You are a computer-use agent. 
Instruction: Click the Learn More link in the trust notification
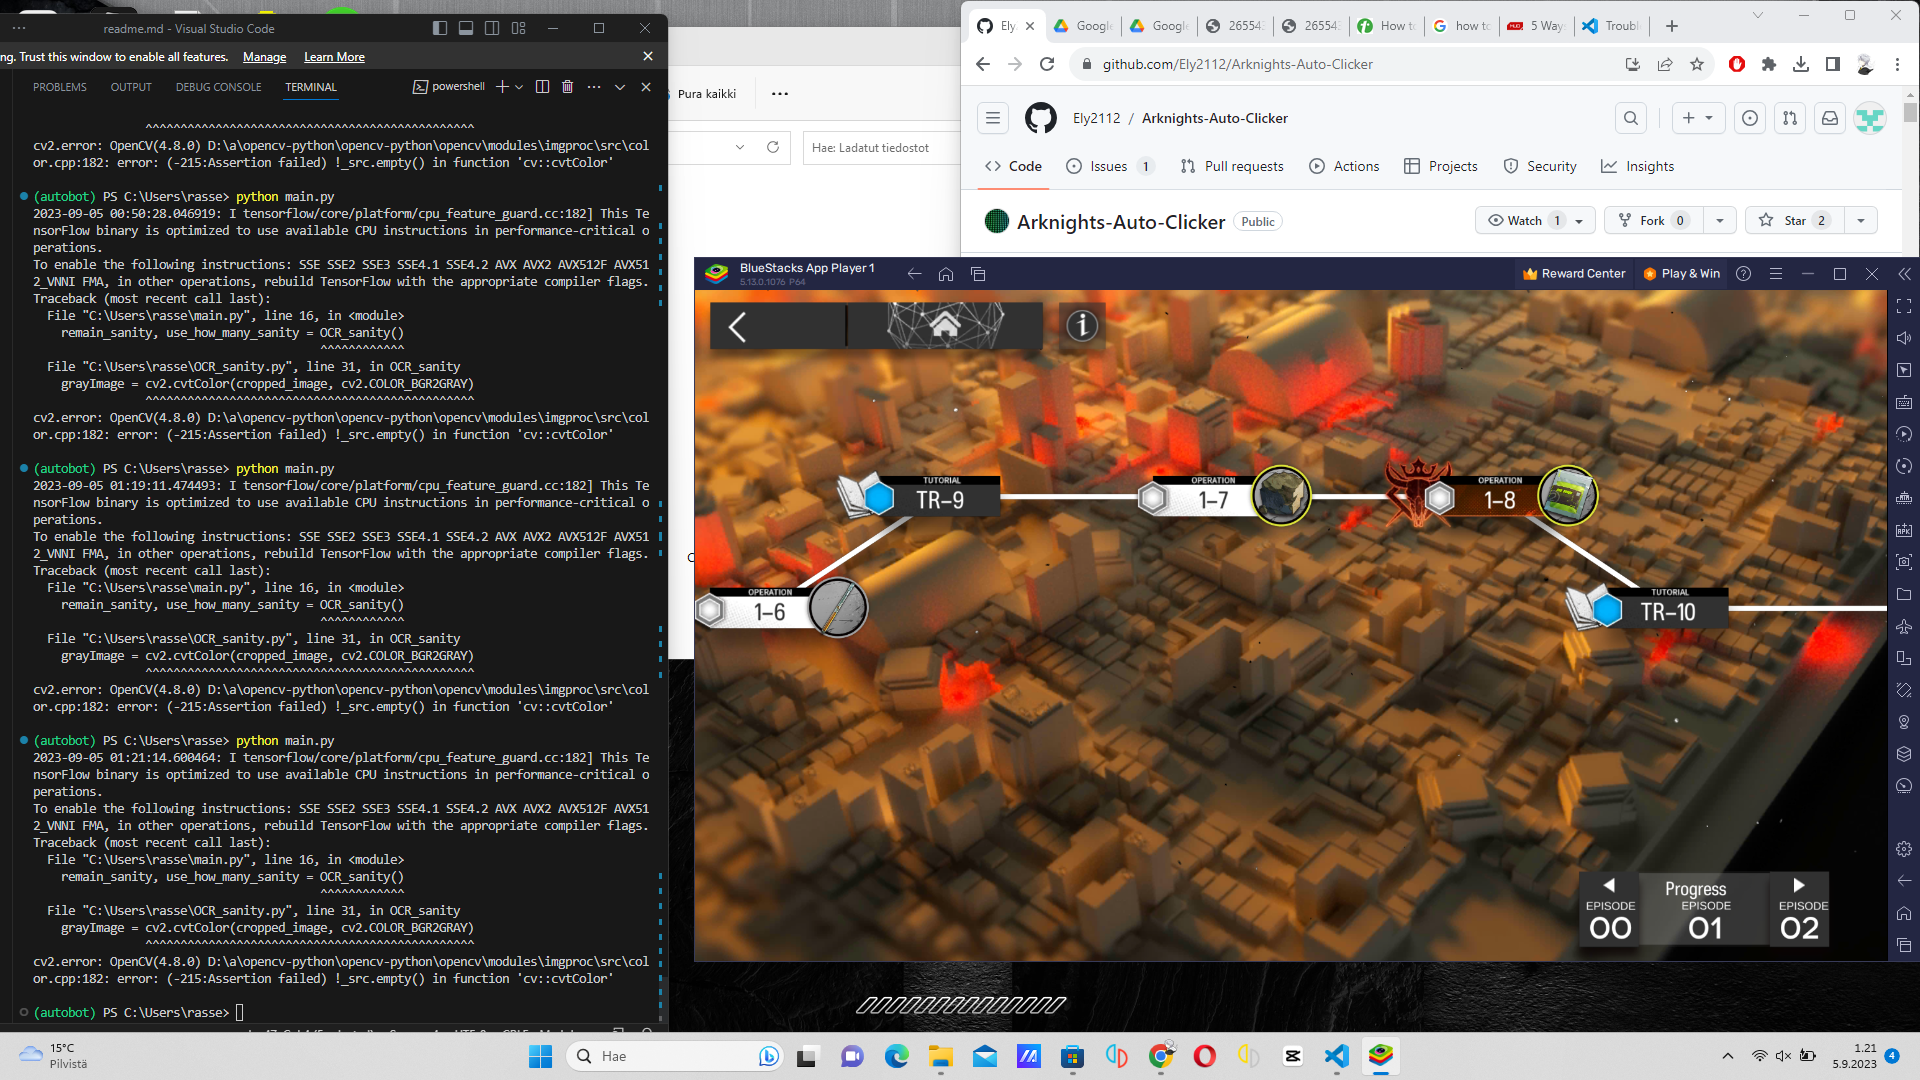[333, 57]
